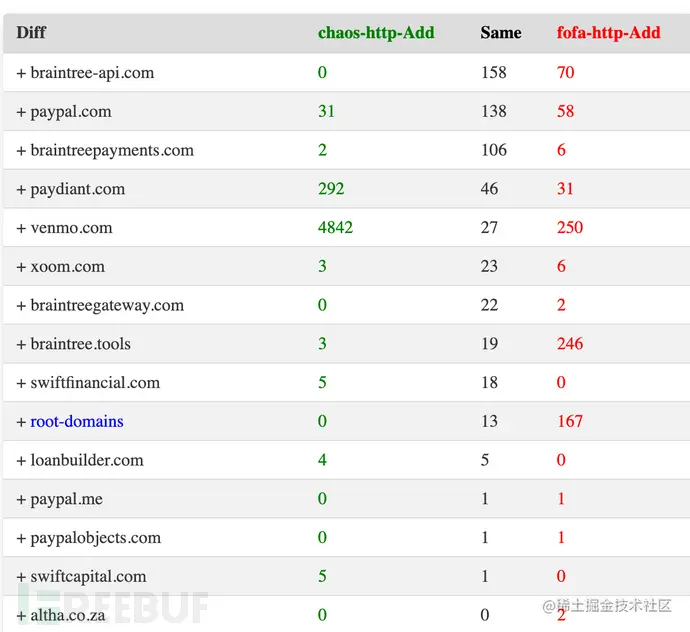Select the braintreepayments.com row label
This screenshot has width=690, height=632.
coord(112,150)
